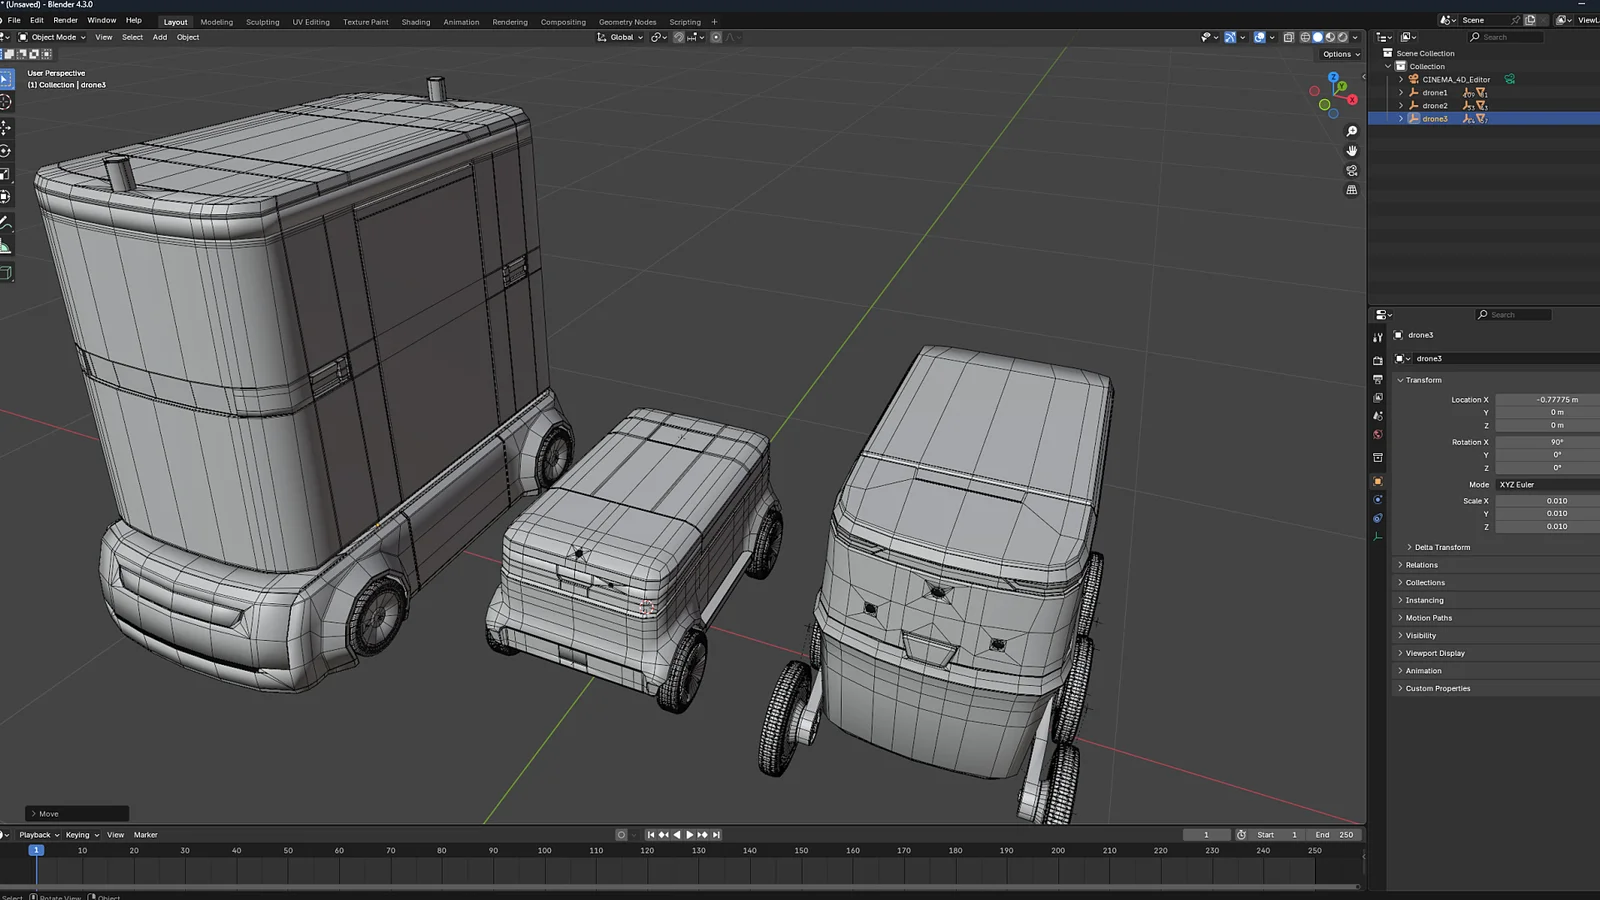Adjust the Scale X value slider
Viewport: 1600px width, 900px height.
1546,500
